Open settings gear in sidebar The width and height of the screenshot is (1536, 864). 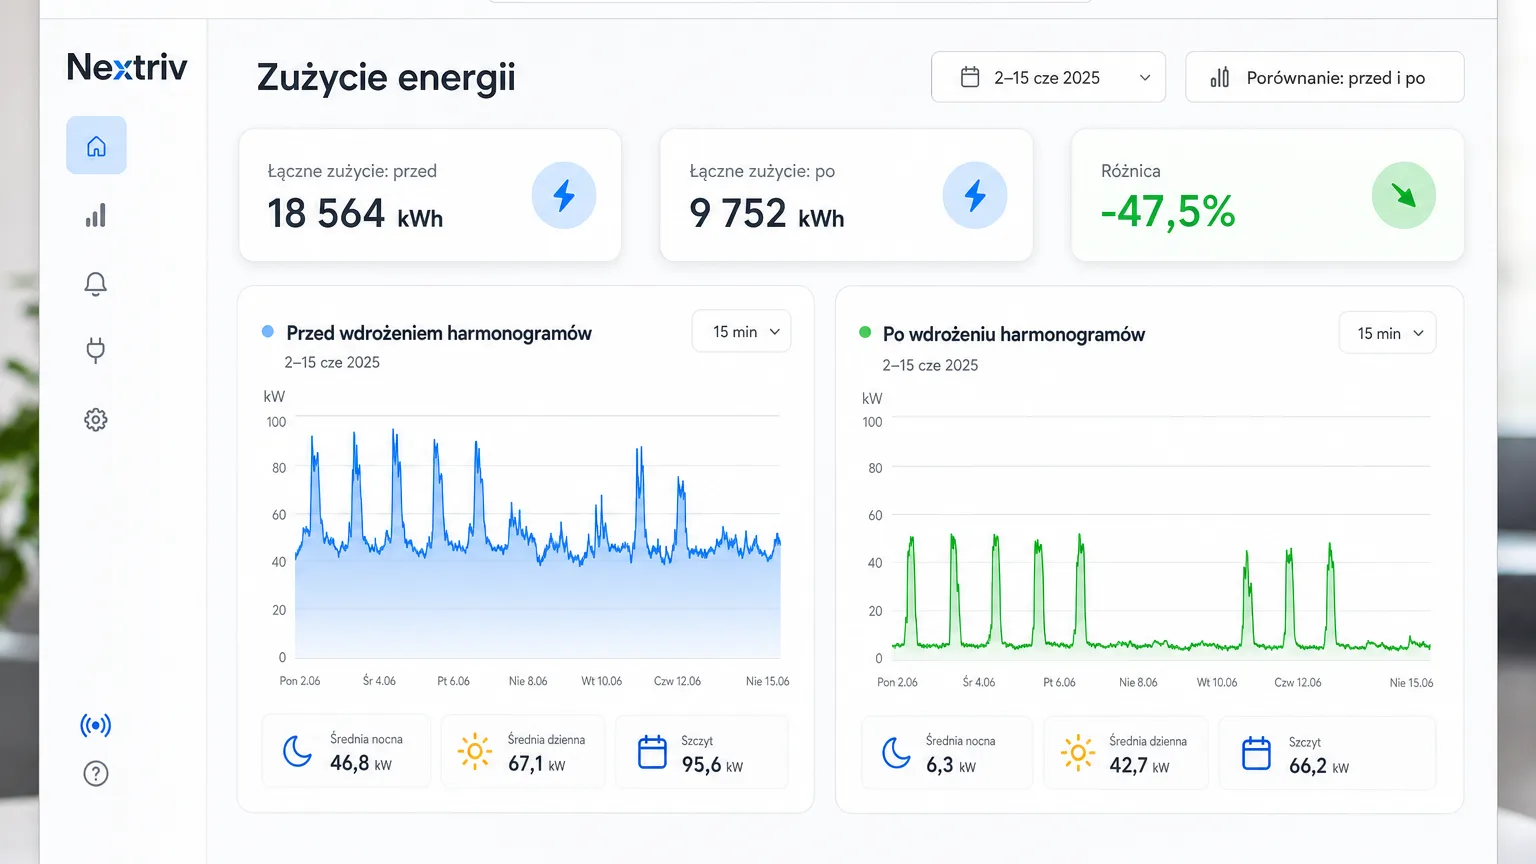click(x=96, y=419)
